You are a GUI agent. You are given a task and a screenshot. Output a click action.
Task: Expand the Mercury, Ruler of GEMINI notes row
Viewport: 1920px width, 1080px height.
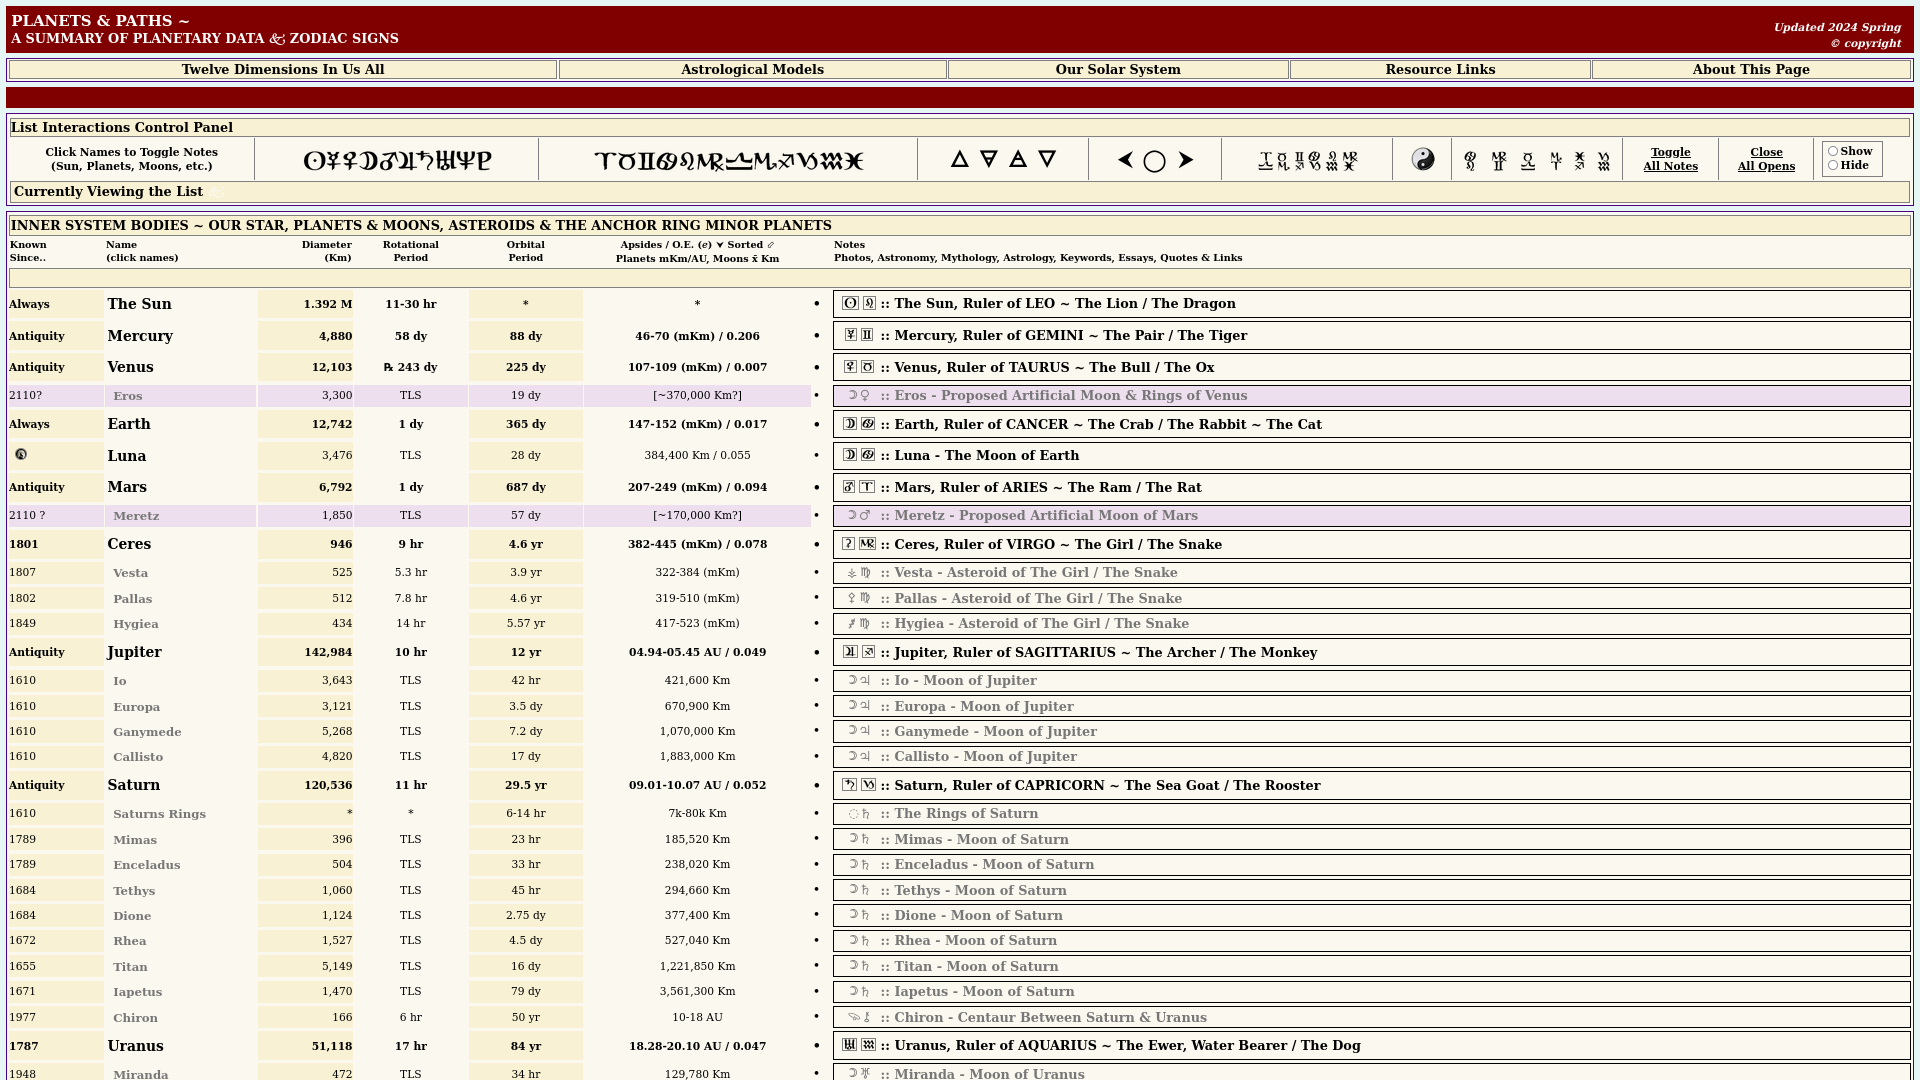[x=1070, y=336]
